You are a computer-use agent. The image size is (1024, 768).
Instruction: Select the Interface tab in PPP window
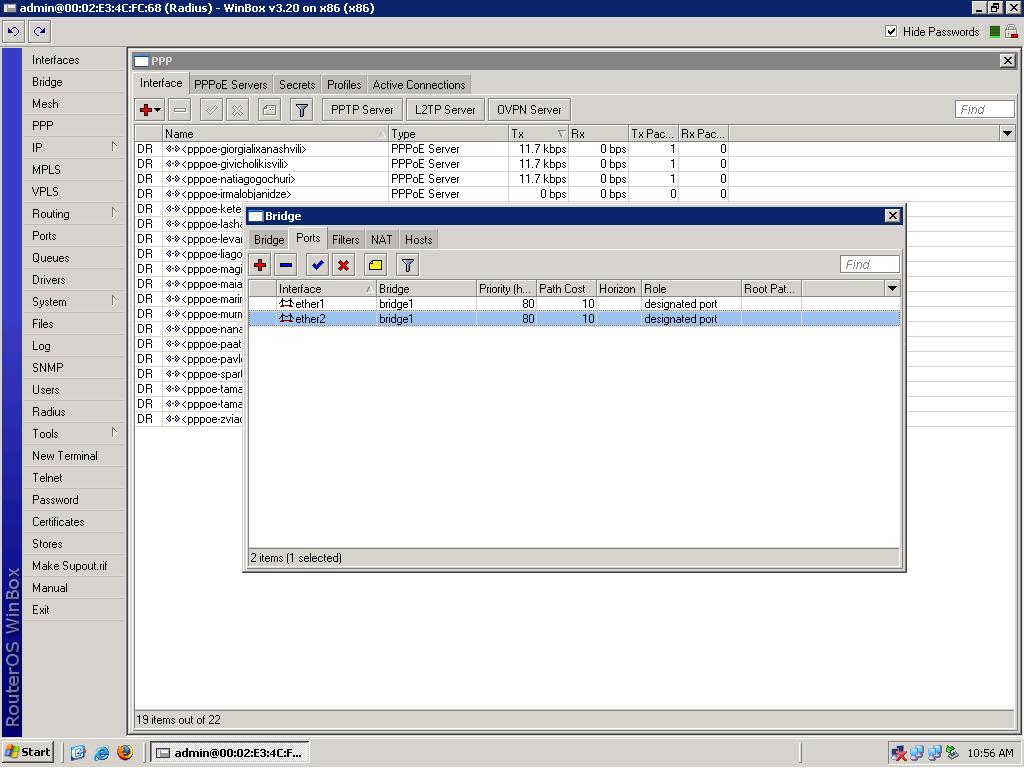(161, 83)
